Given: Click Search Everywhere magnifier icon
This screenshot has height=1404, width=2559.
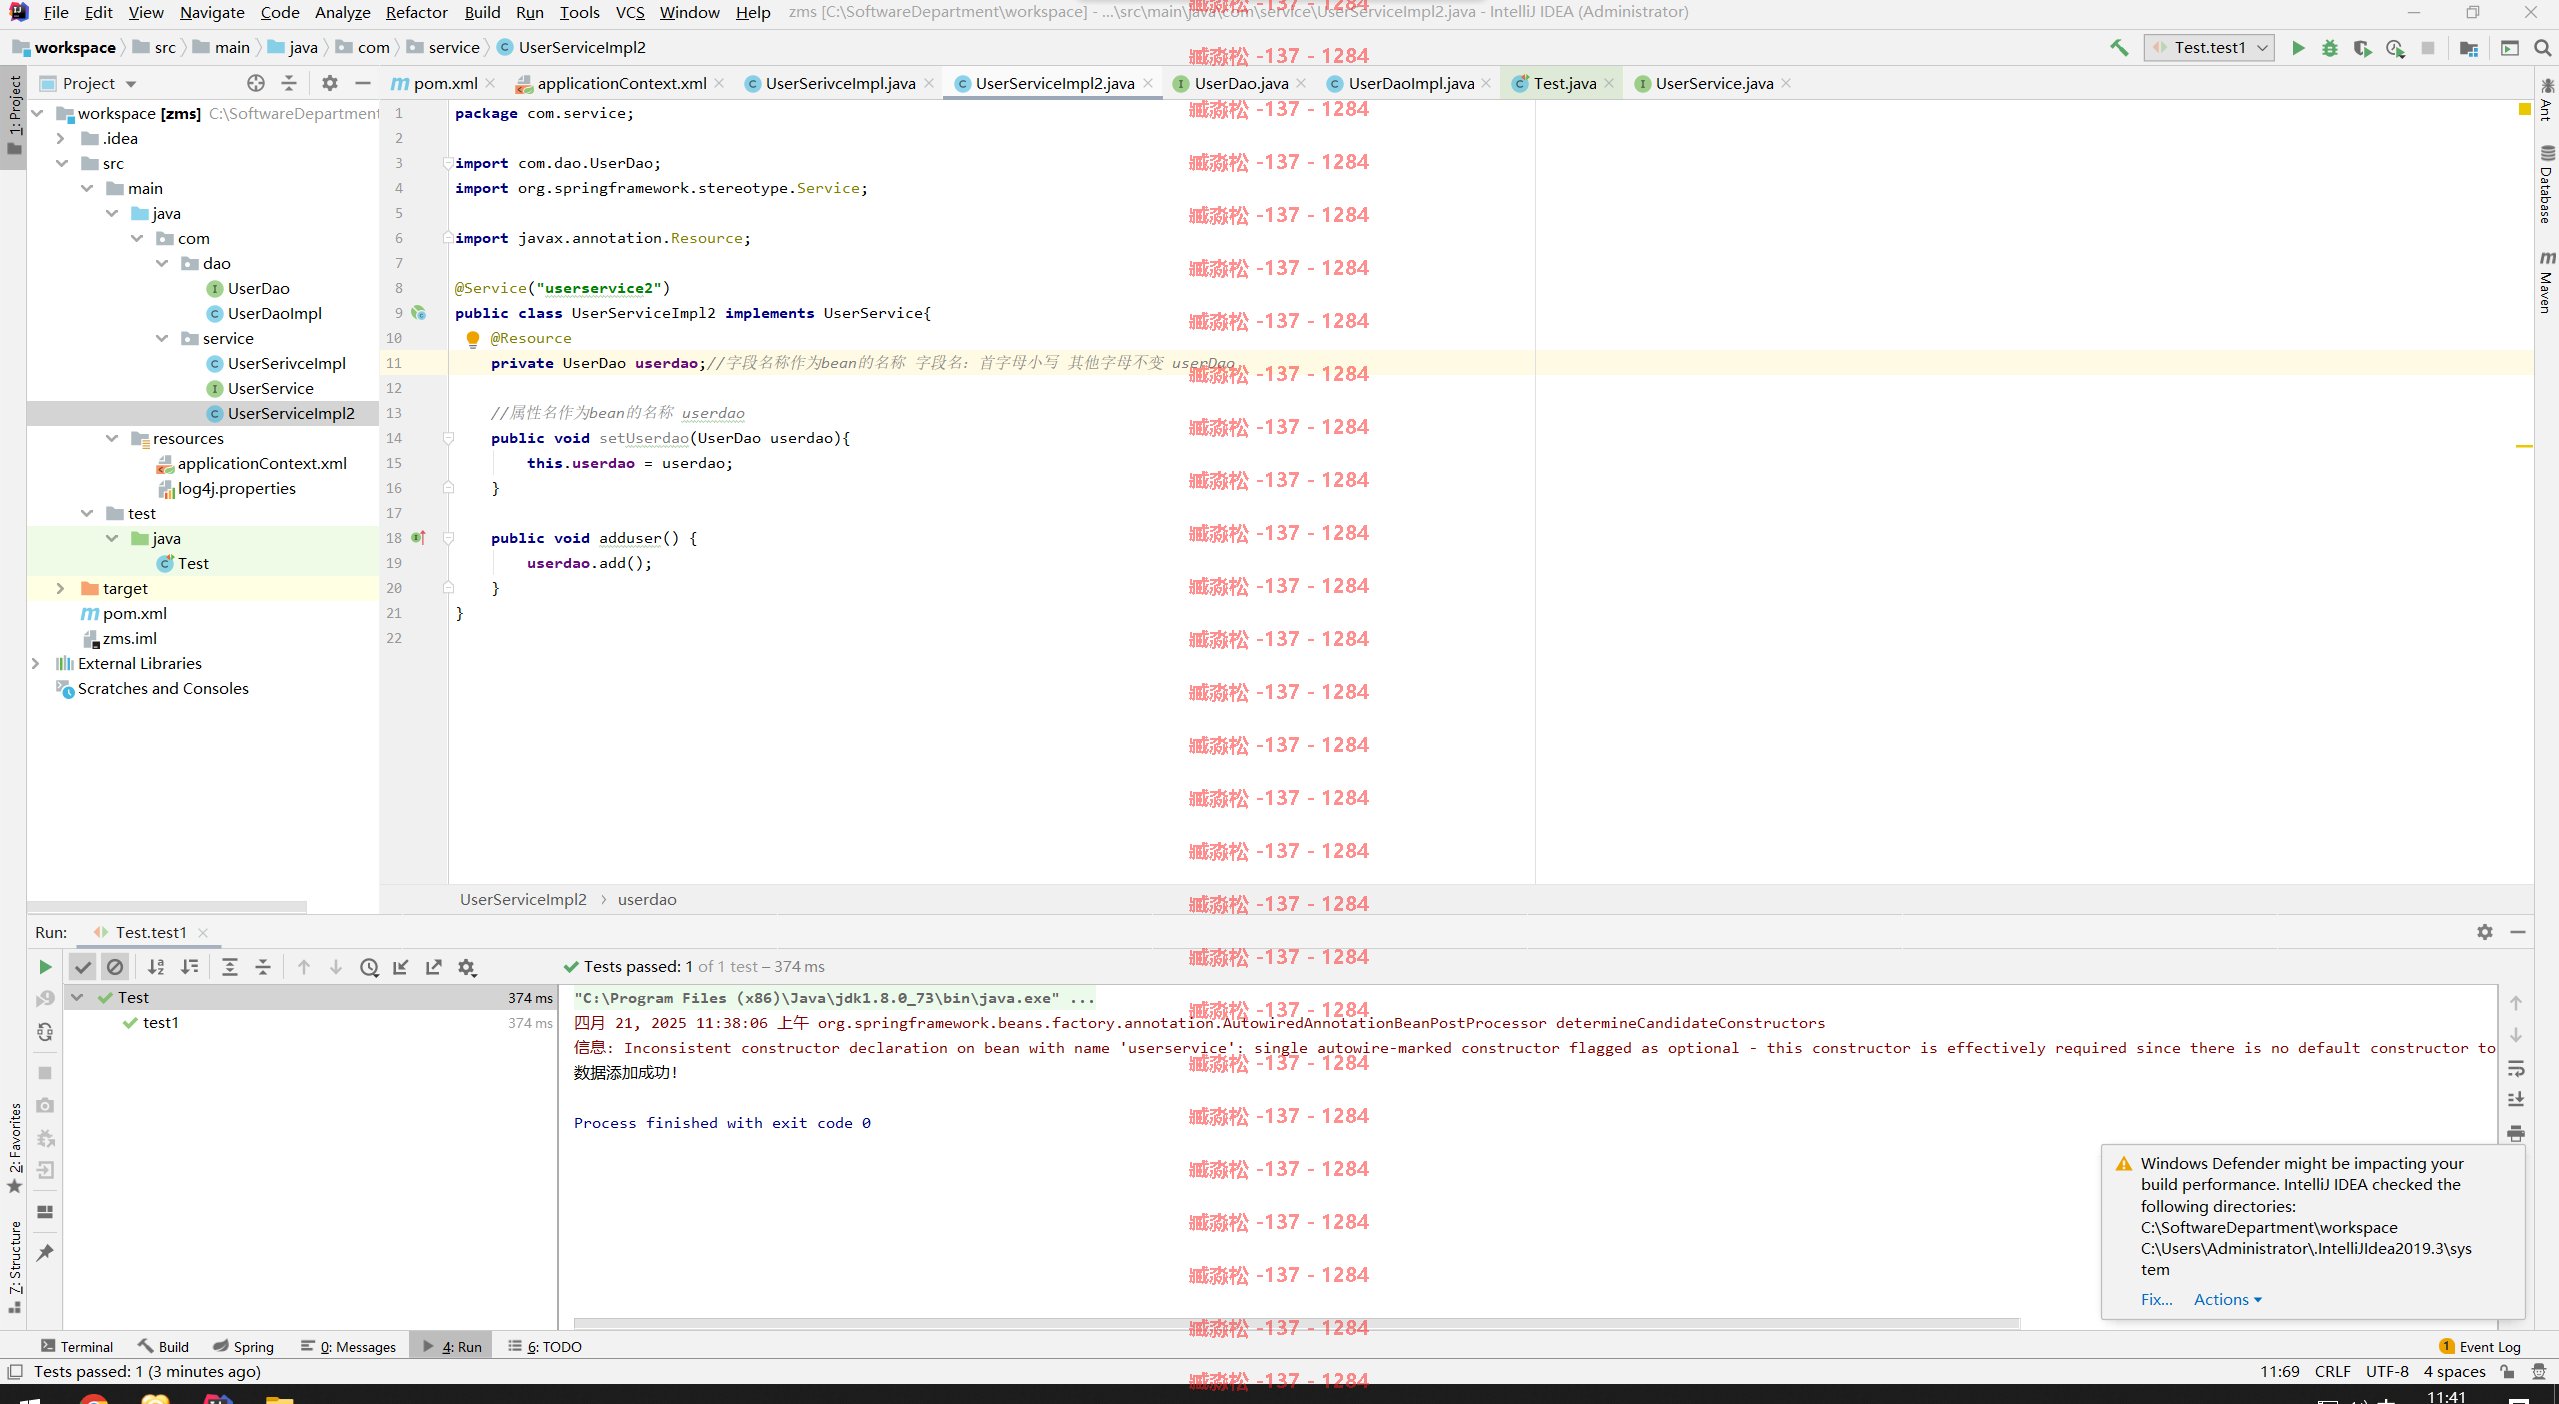Looking at the screenshot, I should [2542, 47].
